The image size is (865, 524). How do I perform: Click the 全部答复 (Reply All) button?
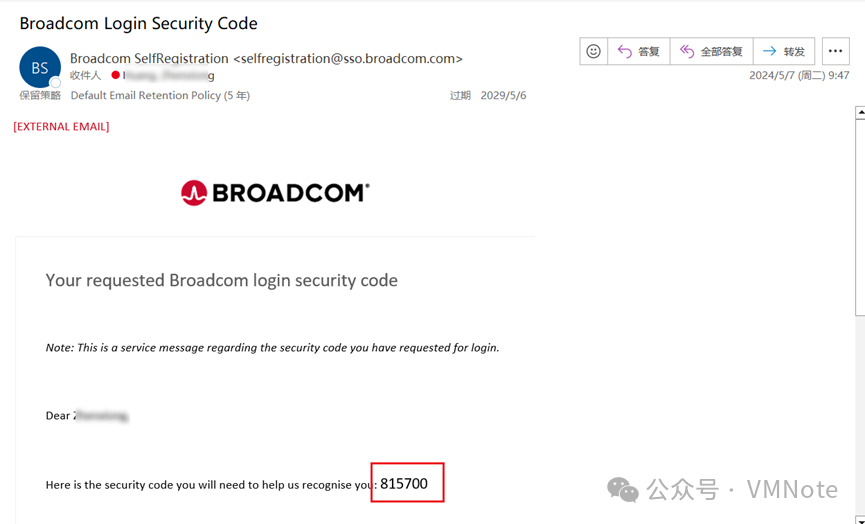click(711, 51)
